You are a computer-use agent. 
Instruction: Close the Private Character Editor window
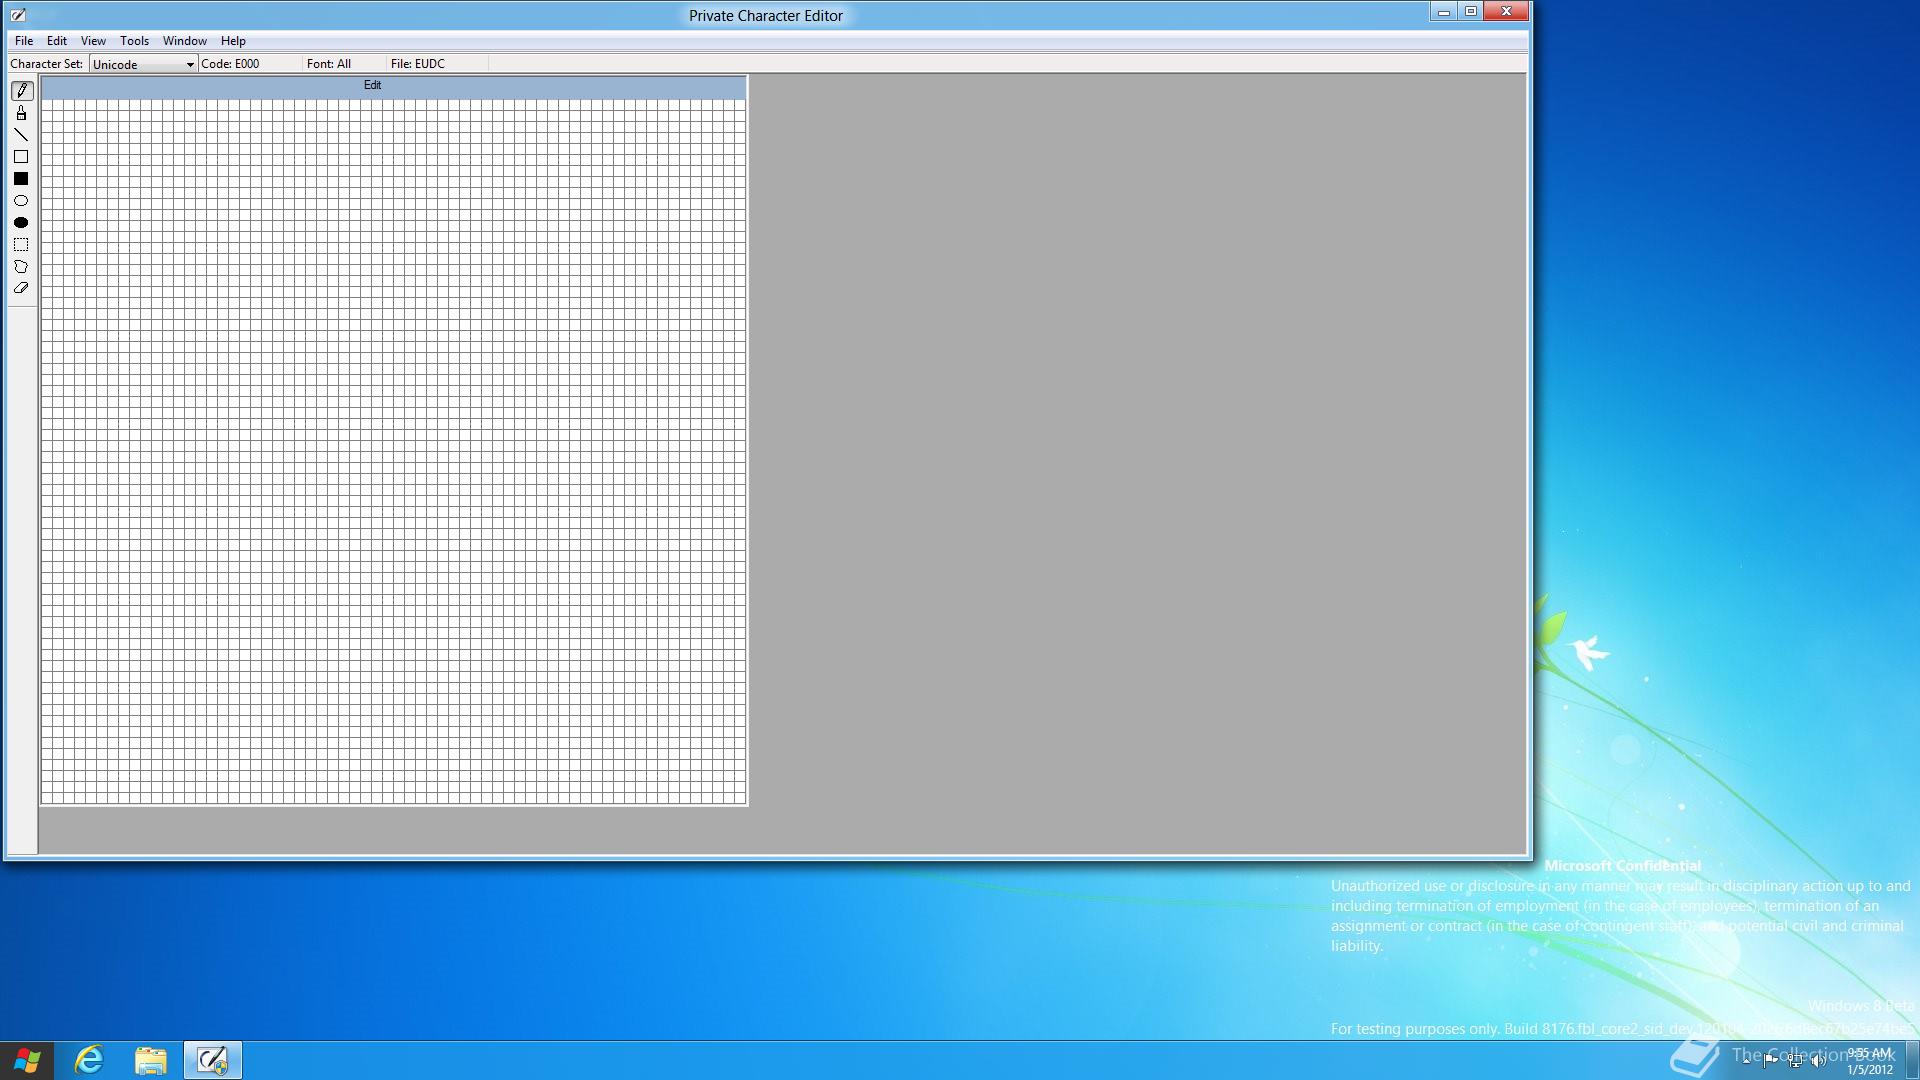1506,12
